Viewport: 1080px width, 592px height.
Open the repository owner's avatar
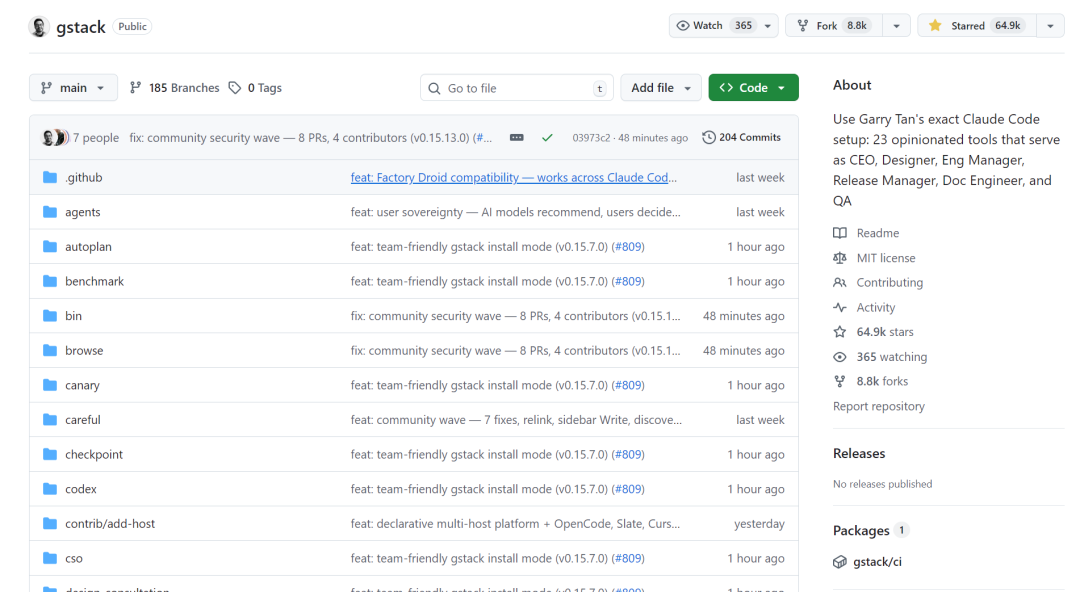(x=38, y=26)
